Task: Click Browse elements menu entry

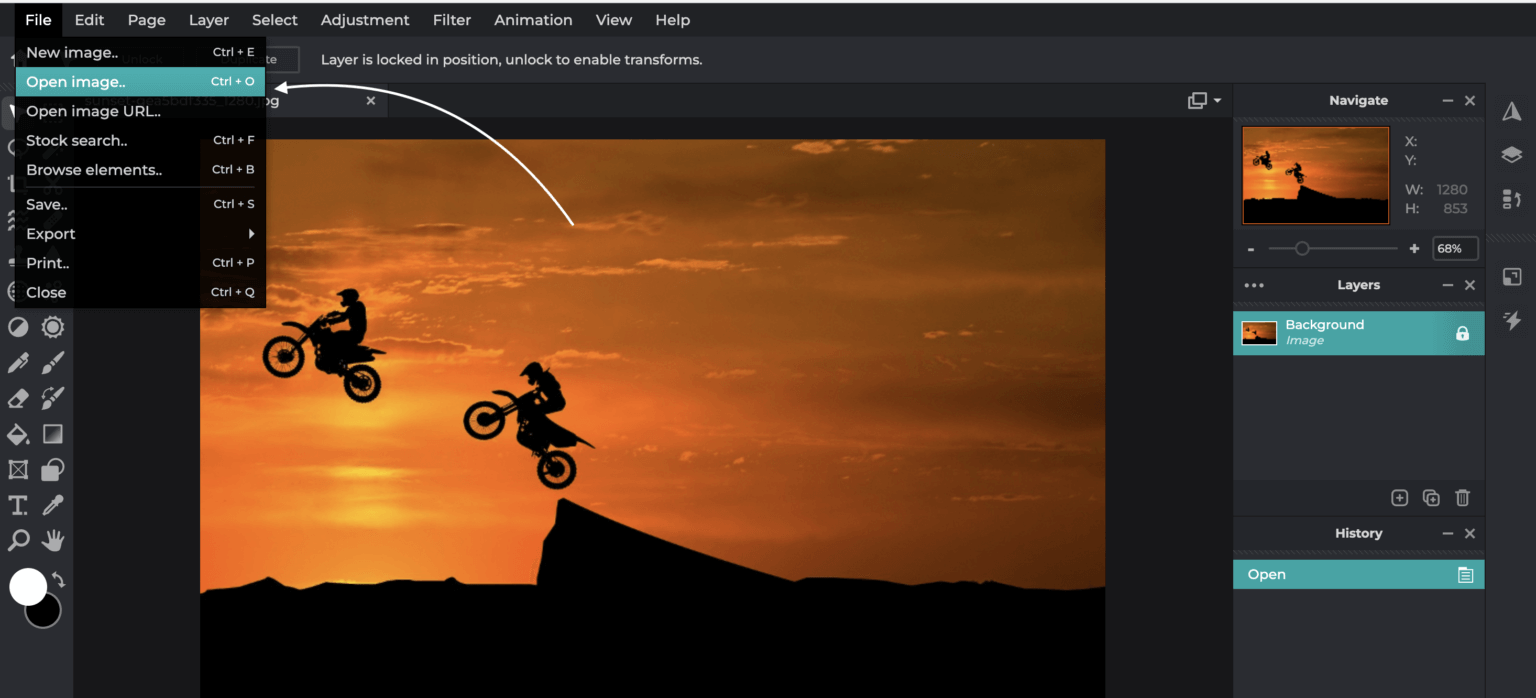Action: point(93,169)
